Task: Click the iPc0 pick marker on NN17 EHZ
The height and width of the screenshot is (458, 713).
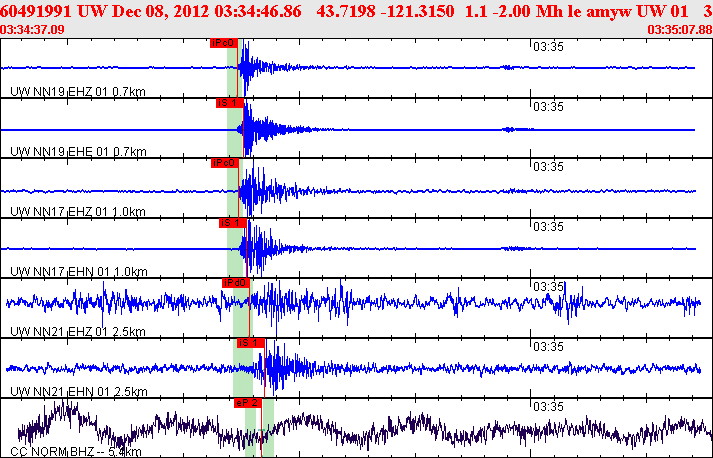Action: pos(224,163)
